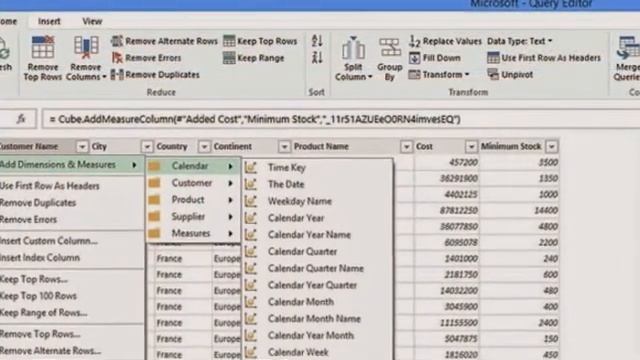The height and width of the screenshot is (360, 640).
Task: Expand the Product folder submenu
Action: 193,200
